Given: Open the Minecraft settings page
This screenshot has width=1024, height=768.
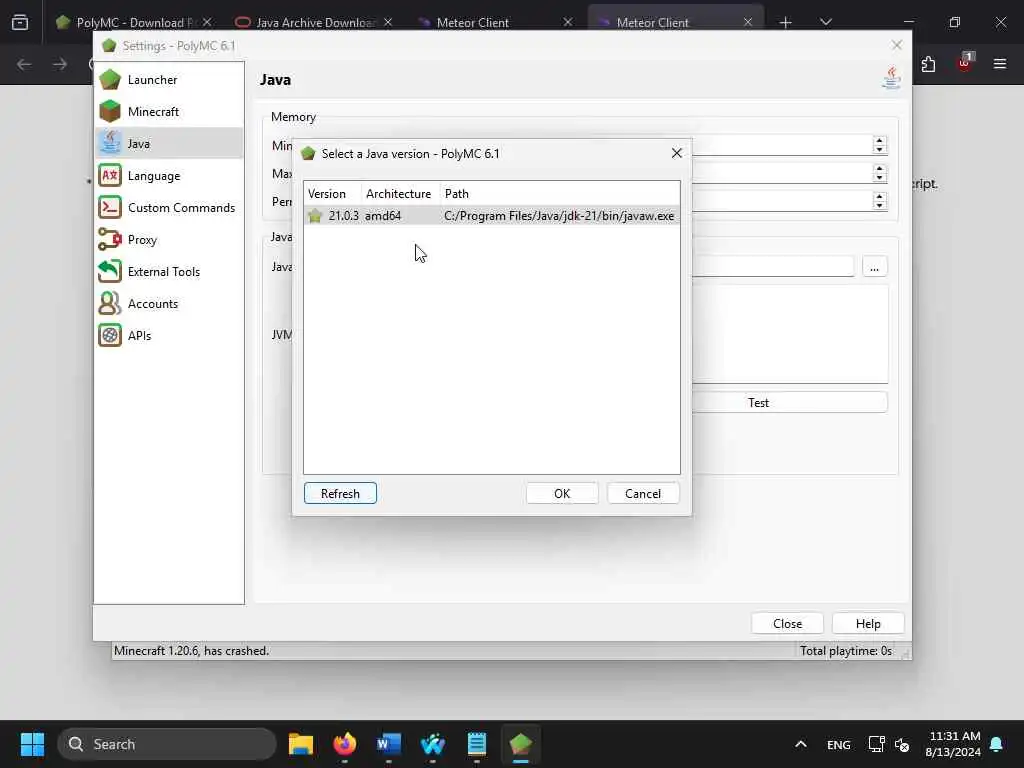Looking at the screenshot, I should [169, 112].
